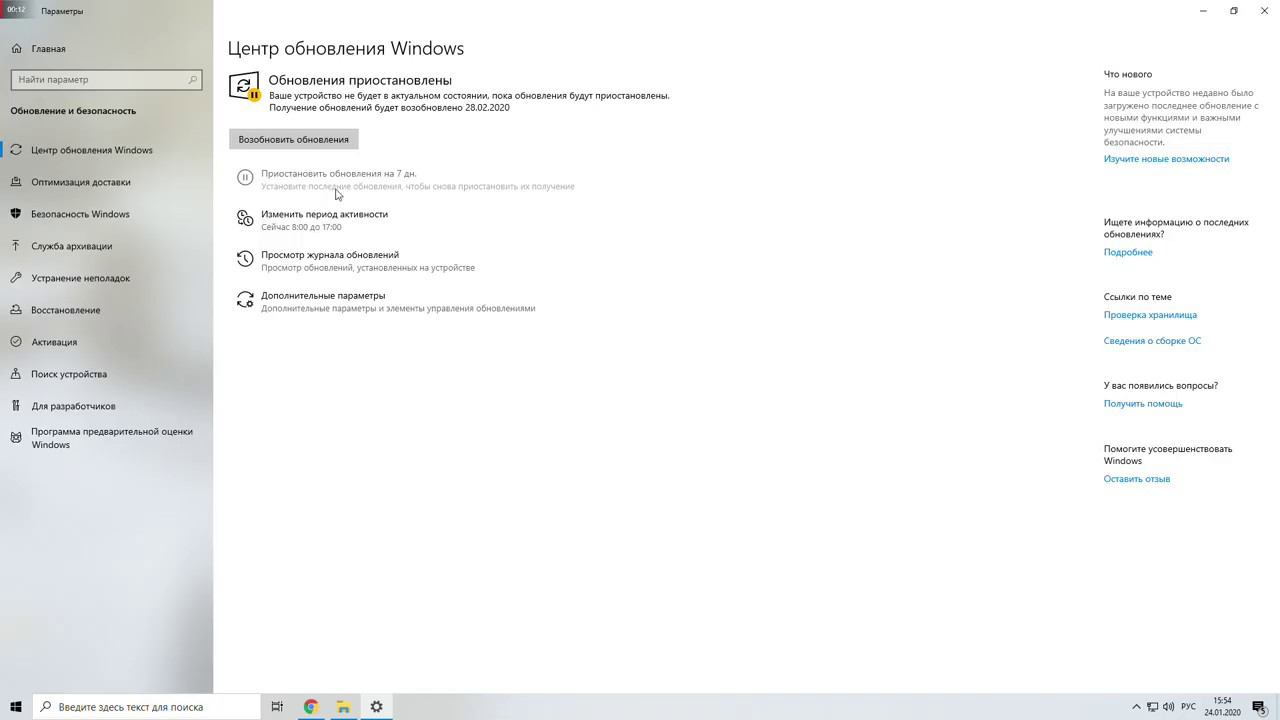
Task: Open the Сведения о сборке ОС link
Action: 1152,341
